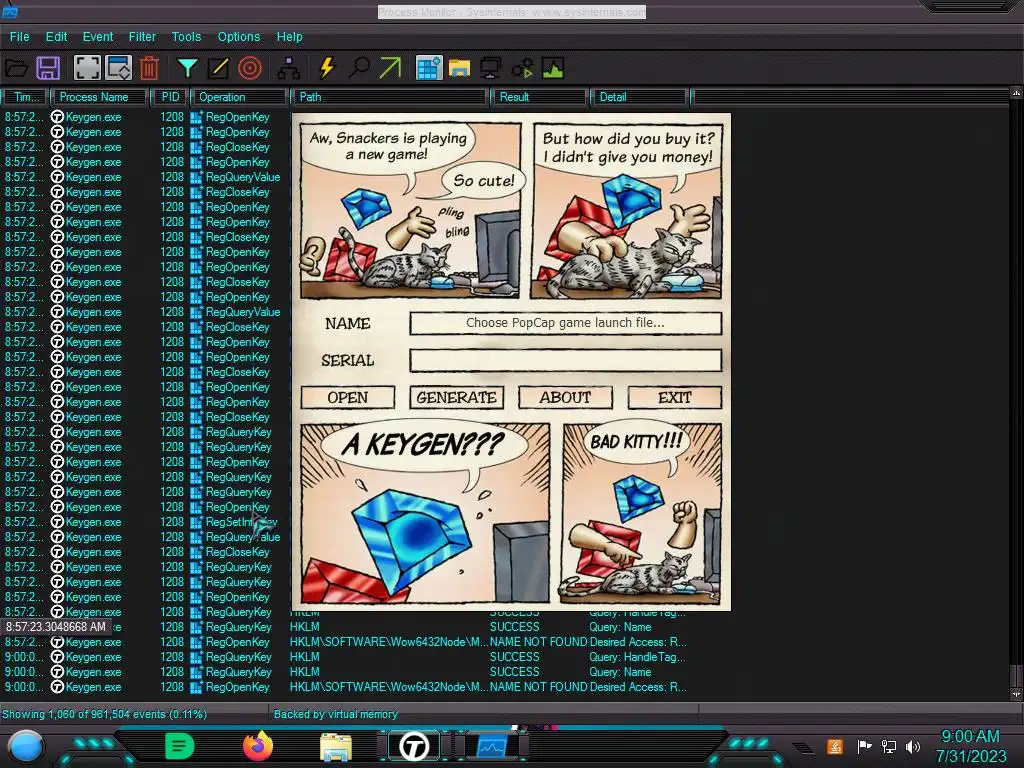
Task: Clear events with the trash icon
Action: 149,68
